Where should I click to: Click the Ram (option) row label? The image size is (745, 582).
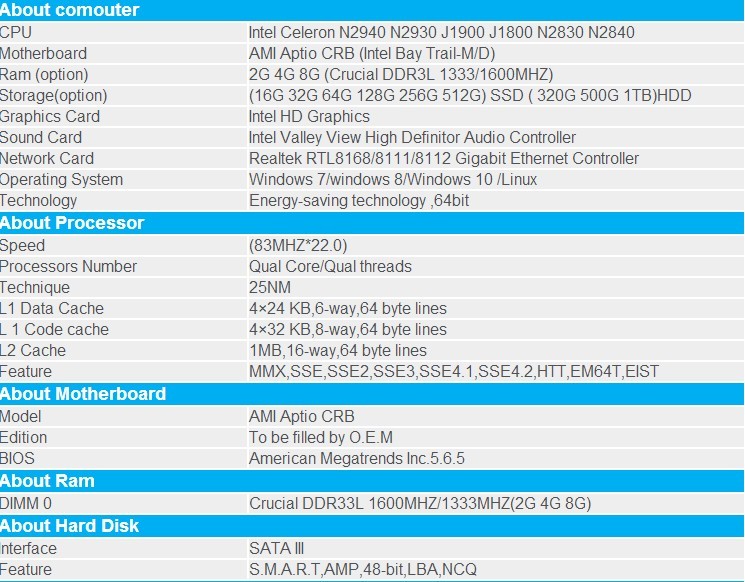point(44,75)
